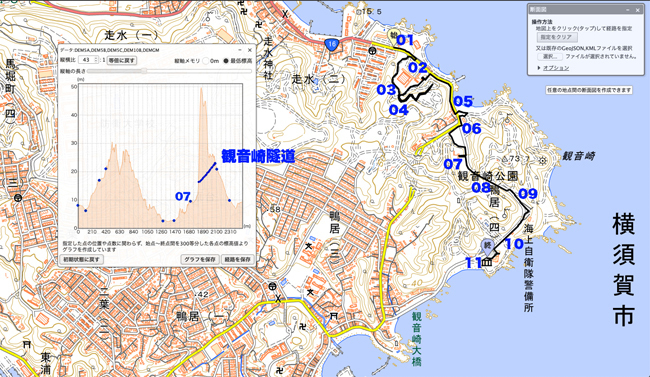Select the 0m vertical axis radio option
650x377 pixels.
pyautogui.click(x=206, y=61)
